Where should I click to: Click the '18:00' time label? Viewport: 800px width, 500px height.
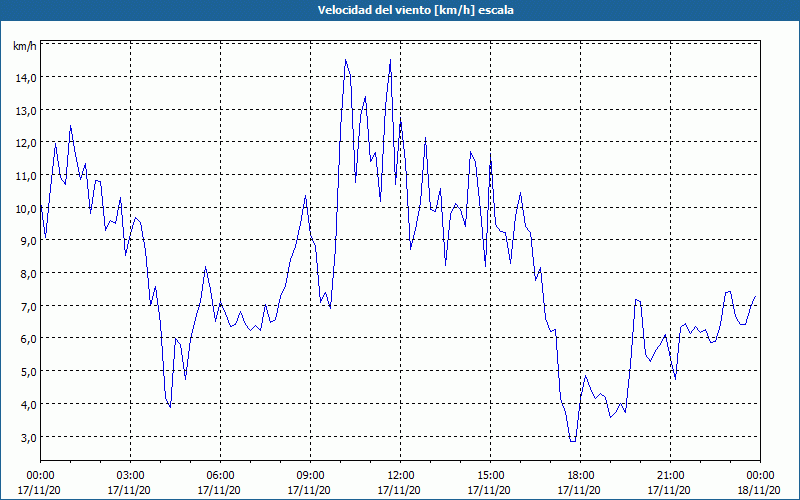581,476
